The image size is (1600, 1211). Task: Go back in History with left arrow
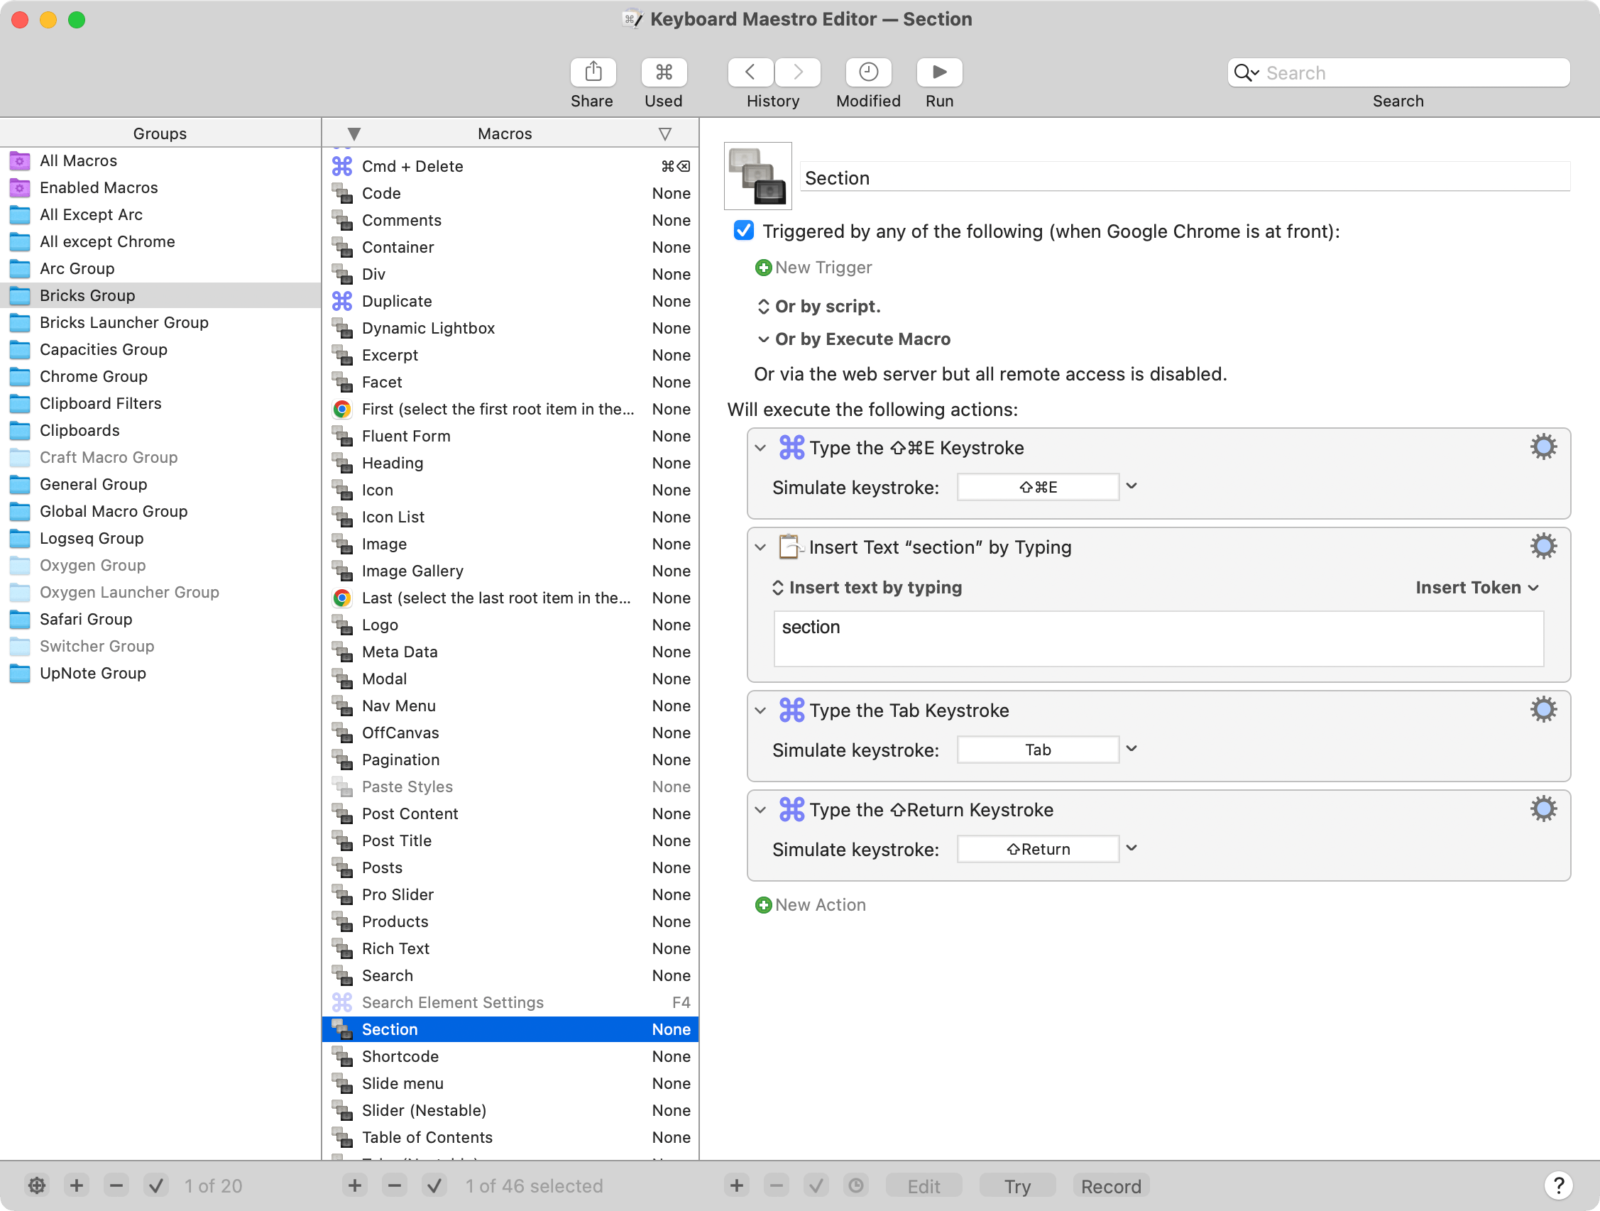750,73
